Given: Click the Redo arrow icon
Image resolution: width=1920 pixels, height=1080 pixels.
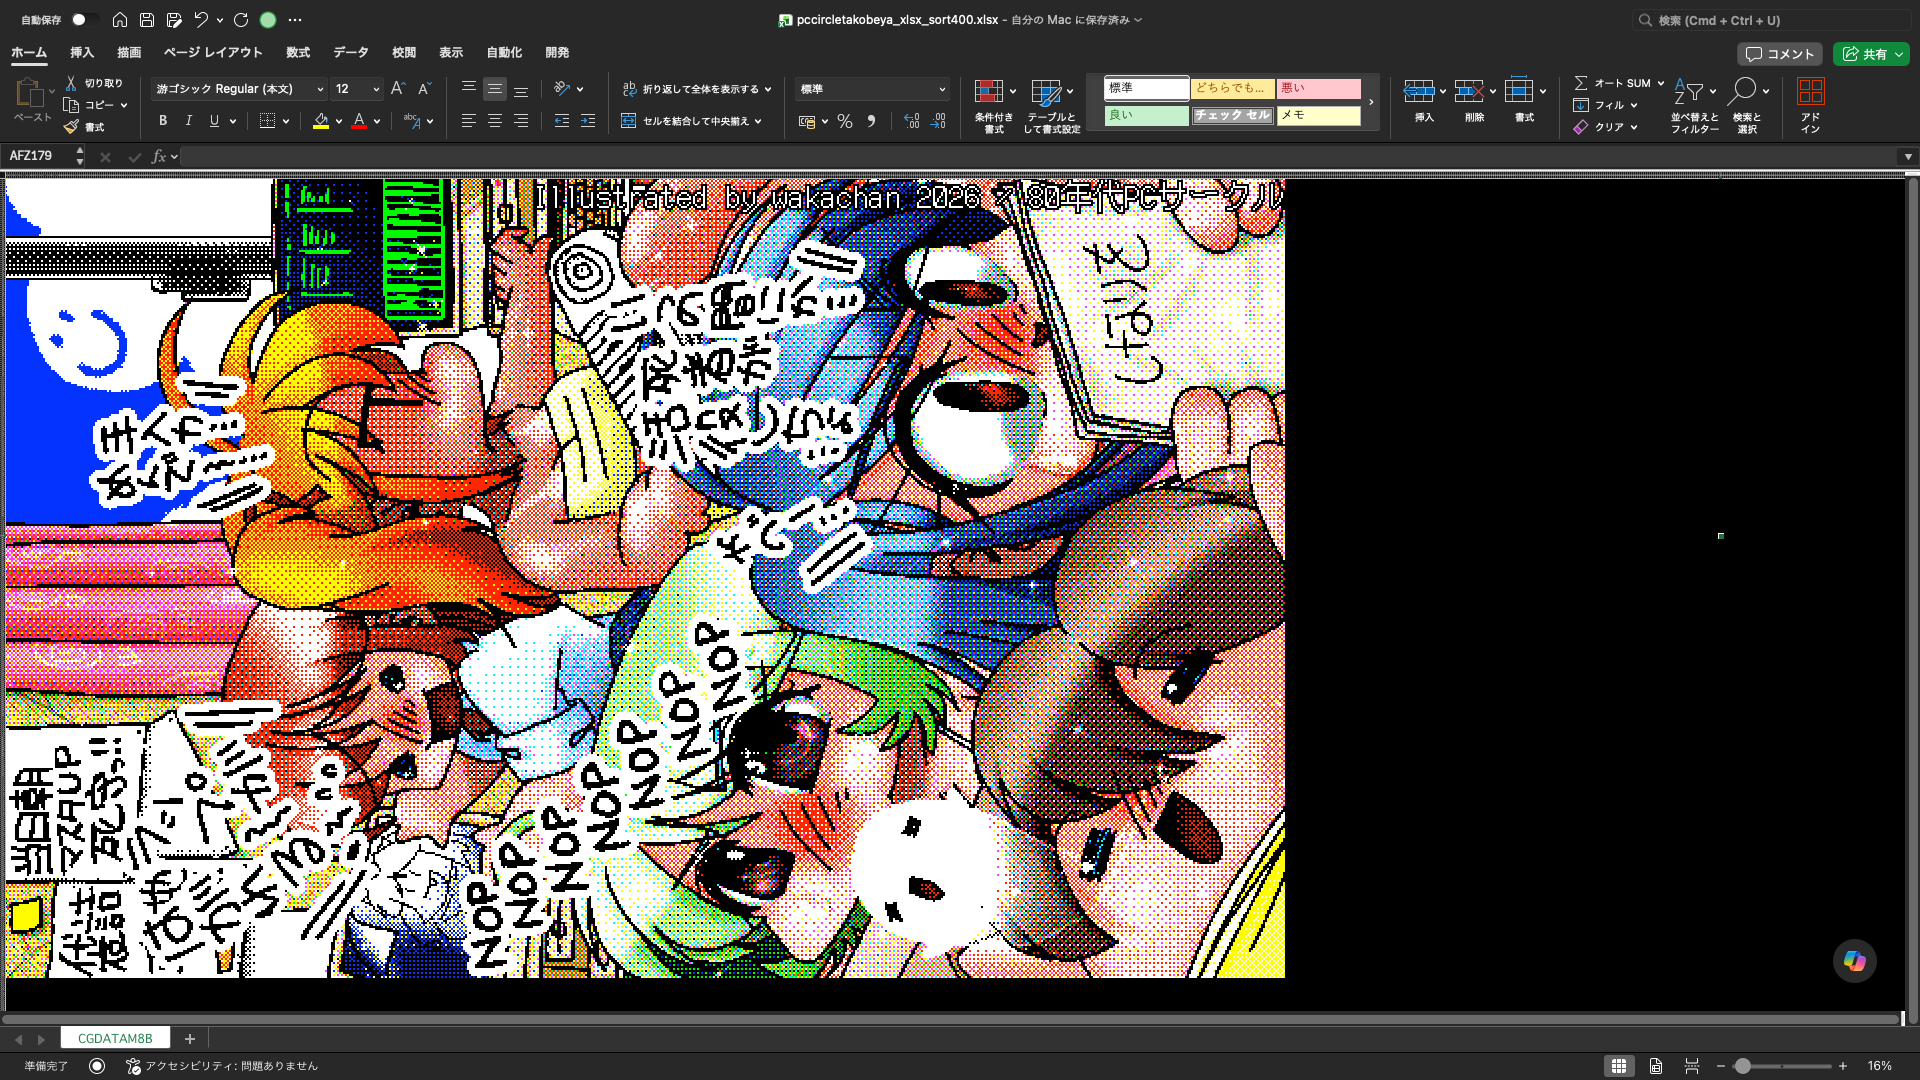Looking at the screenshot, I should [241, 20].
